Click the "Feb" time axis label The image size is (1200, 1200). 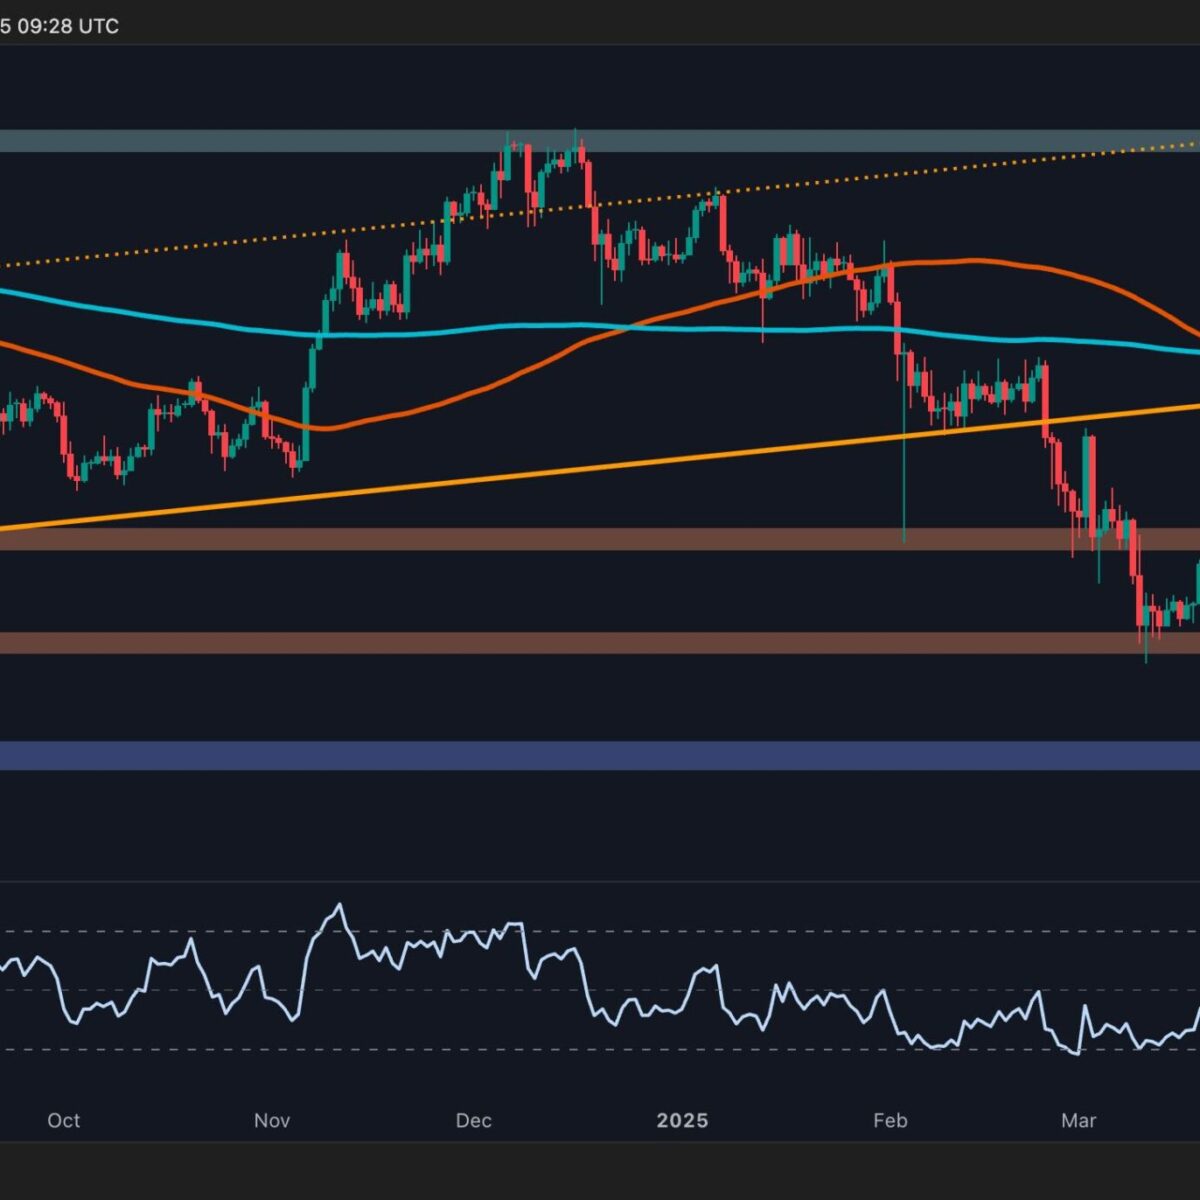tap(890, 1120)
